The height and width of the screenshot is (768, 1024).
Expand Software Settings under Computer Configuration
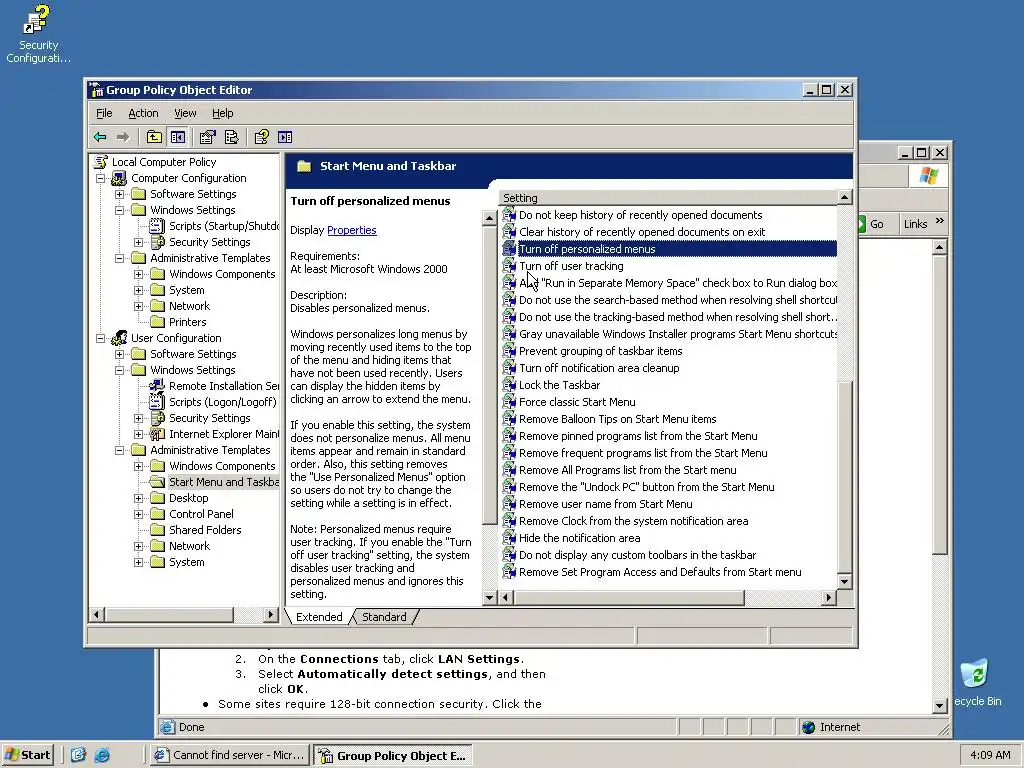pos(120,194)
